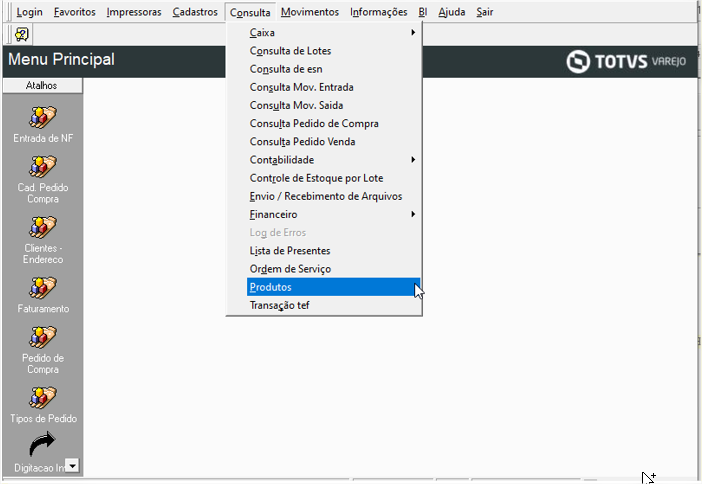Open the Informações menu

coord(379,12)
